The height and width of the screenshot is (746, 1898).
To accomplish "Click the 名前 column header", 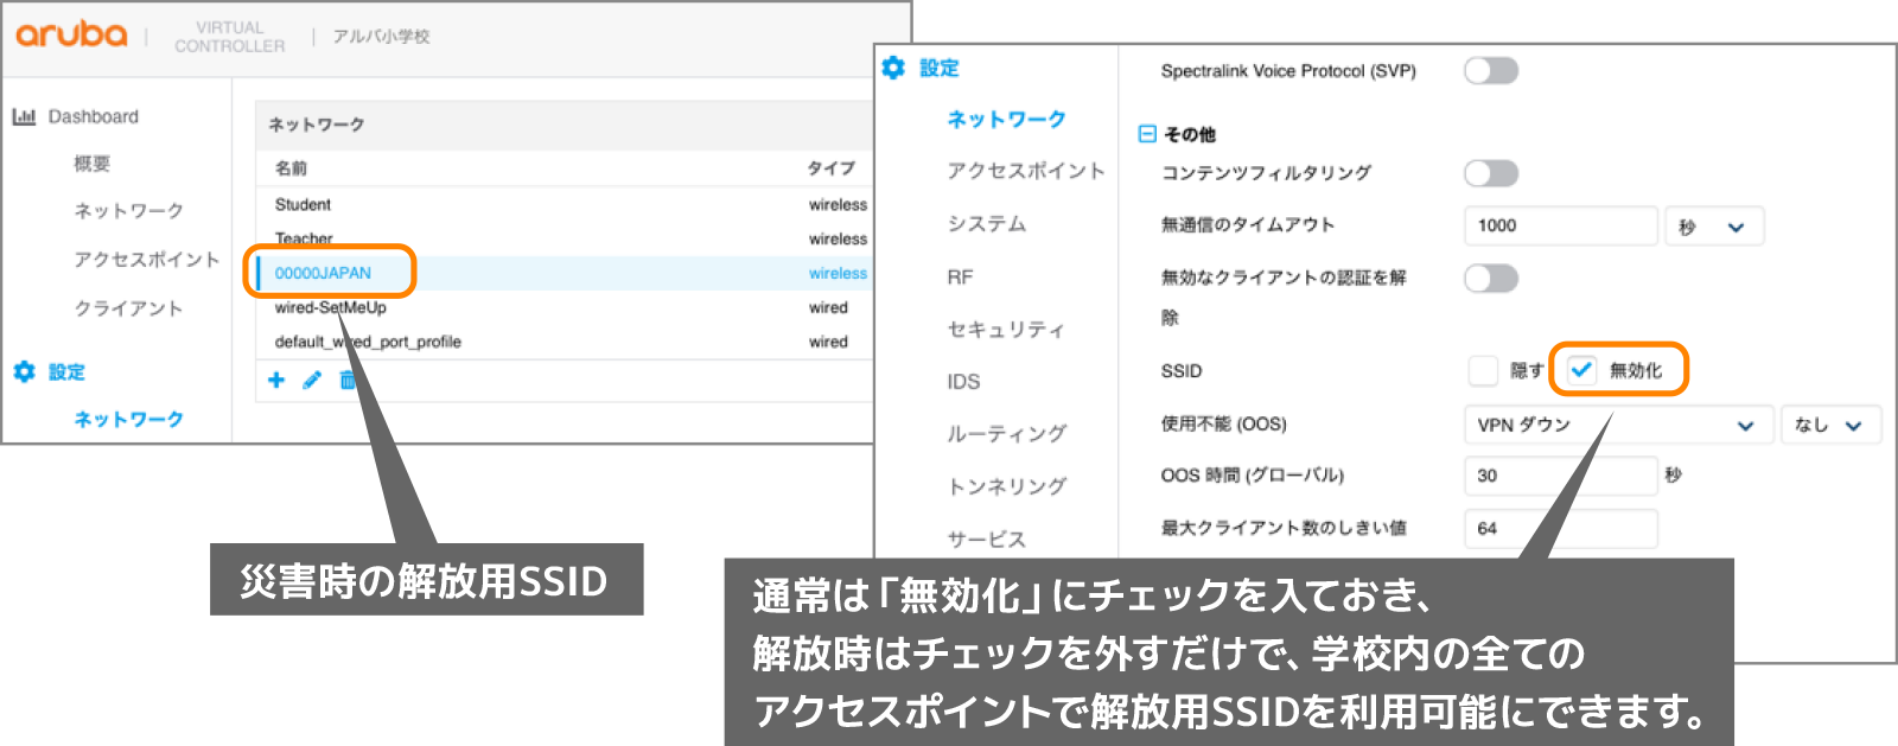I will (291, 168).
